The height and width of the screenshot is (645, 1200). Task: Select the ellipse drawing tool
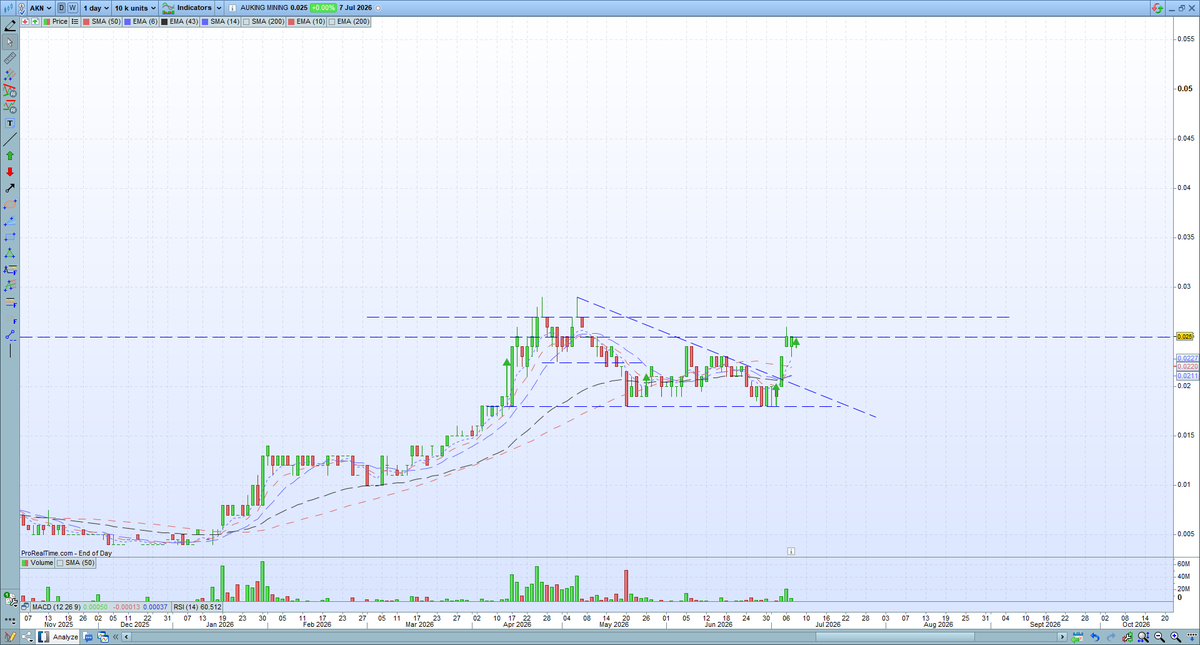pyautogui.click(x=10, y=204)
